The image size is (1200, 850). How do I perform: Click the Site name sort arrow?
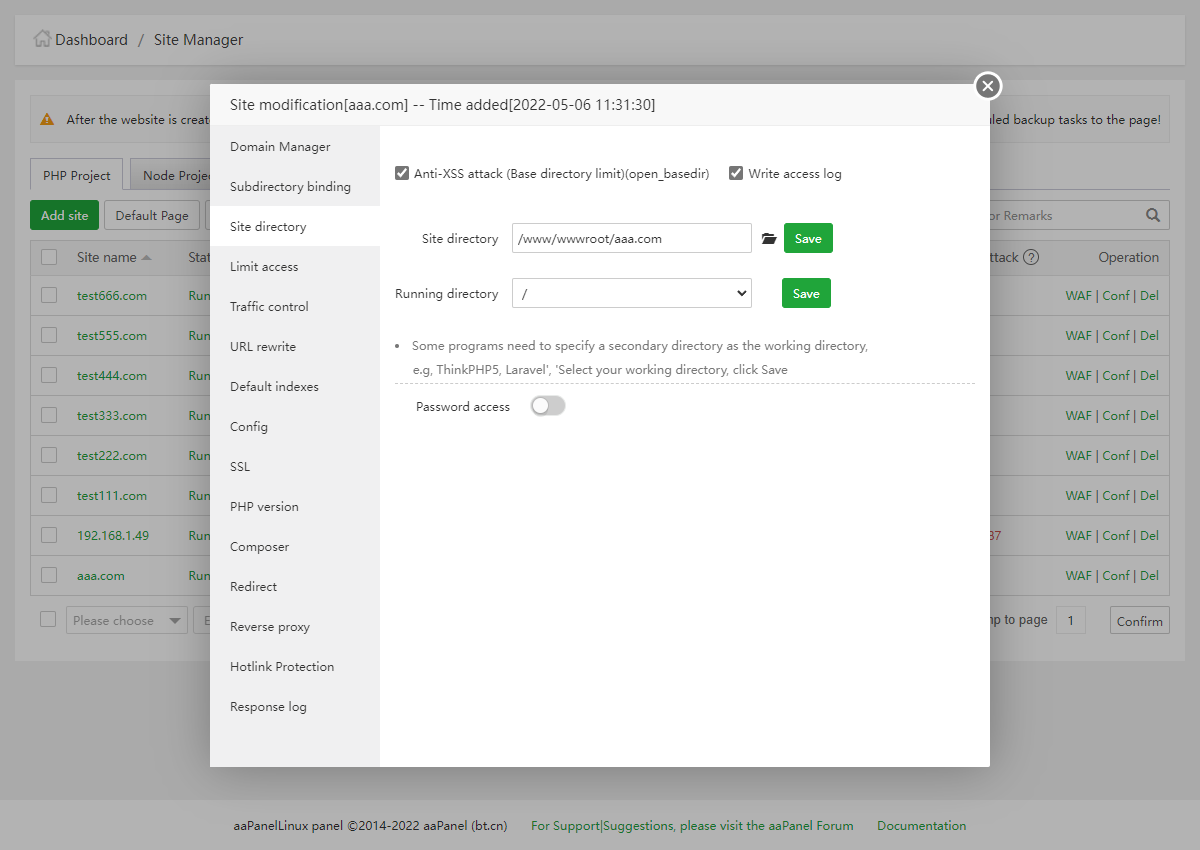click(x=147, y=257)
